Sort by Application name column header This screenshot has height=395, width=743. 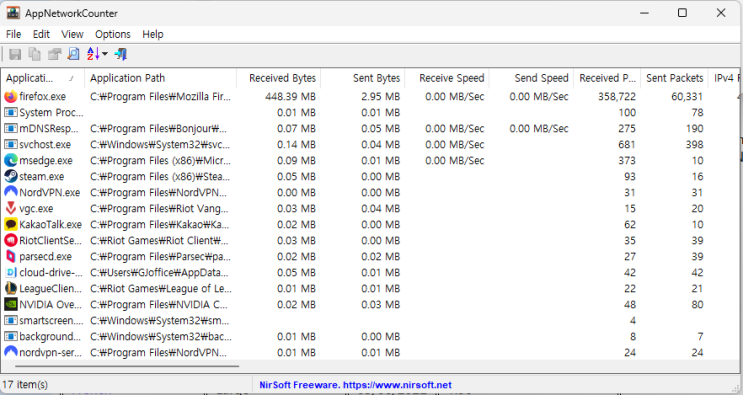click(43, 78)
